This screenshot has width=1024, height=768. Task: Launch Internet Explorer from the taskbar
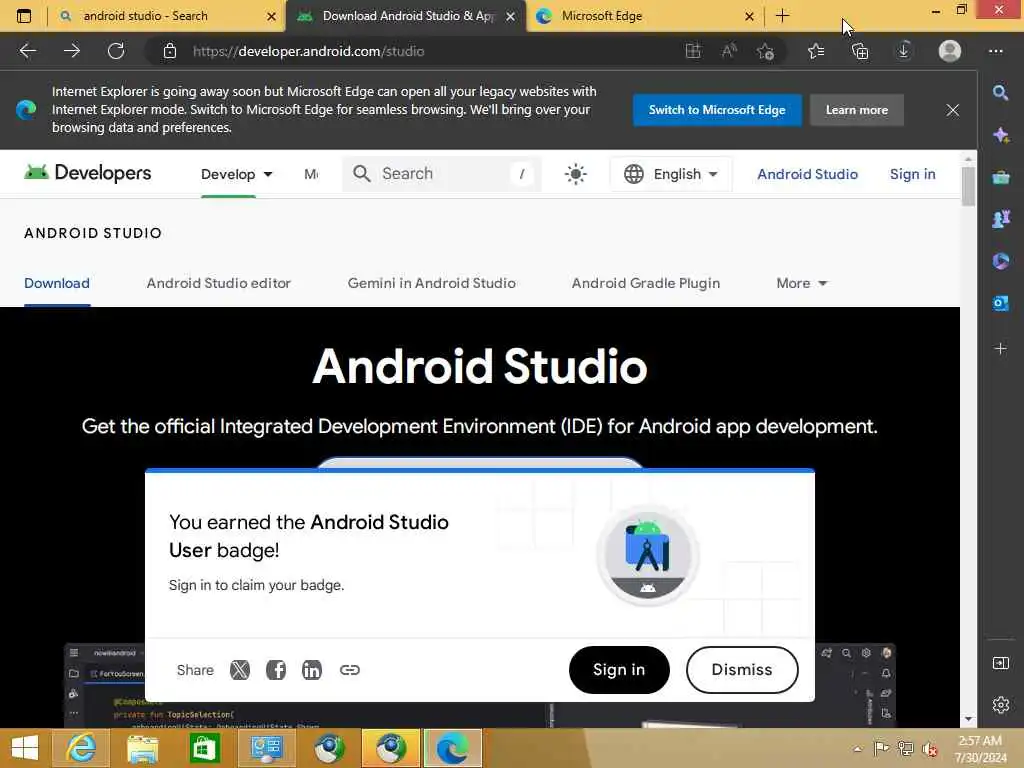(x=81, y=748)
